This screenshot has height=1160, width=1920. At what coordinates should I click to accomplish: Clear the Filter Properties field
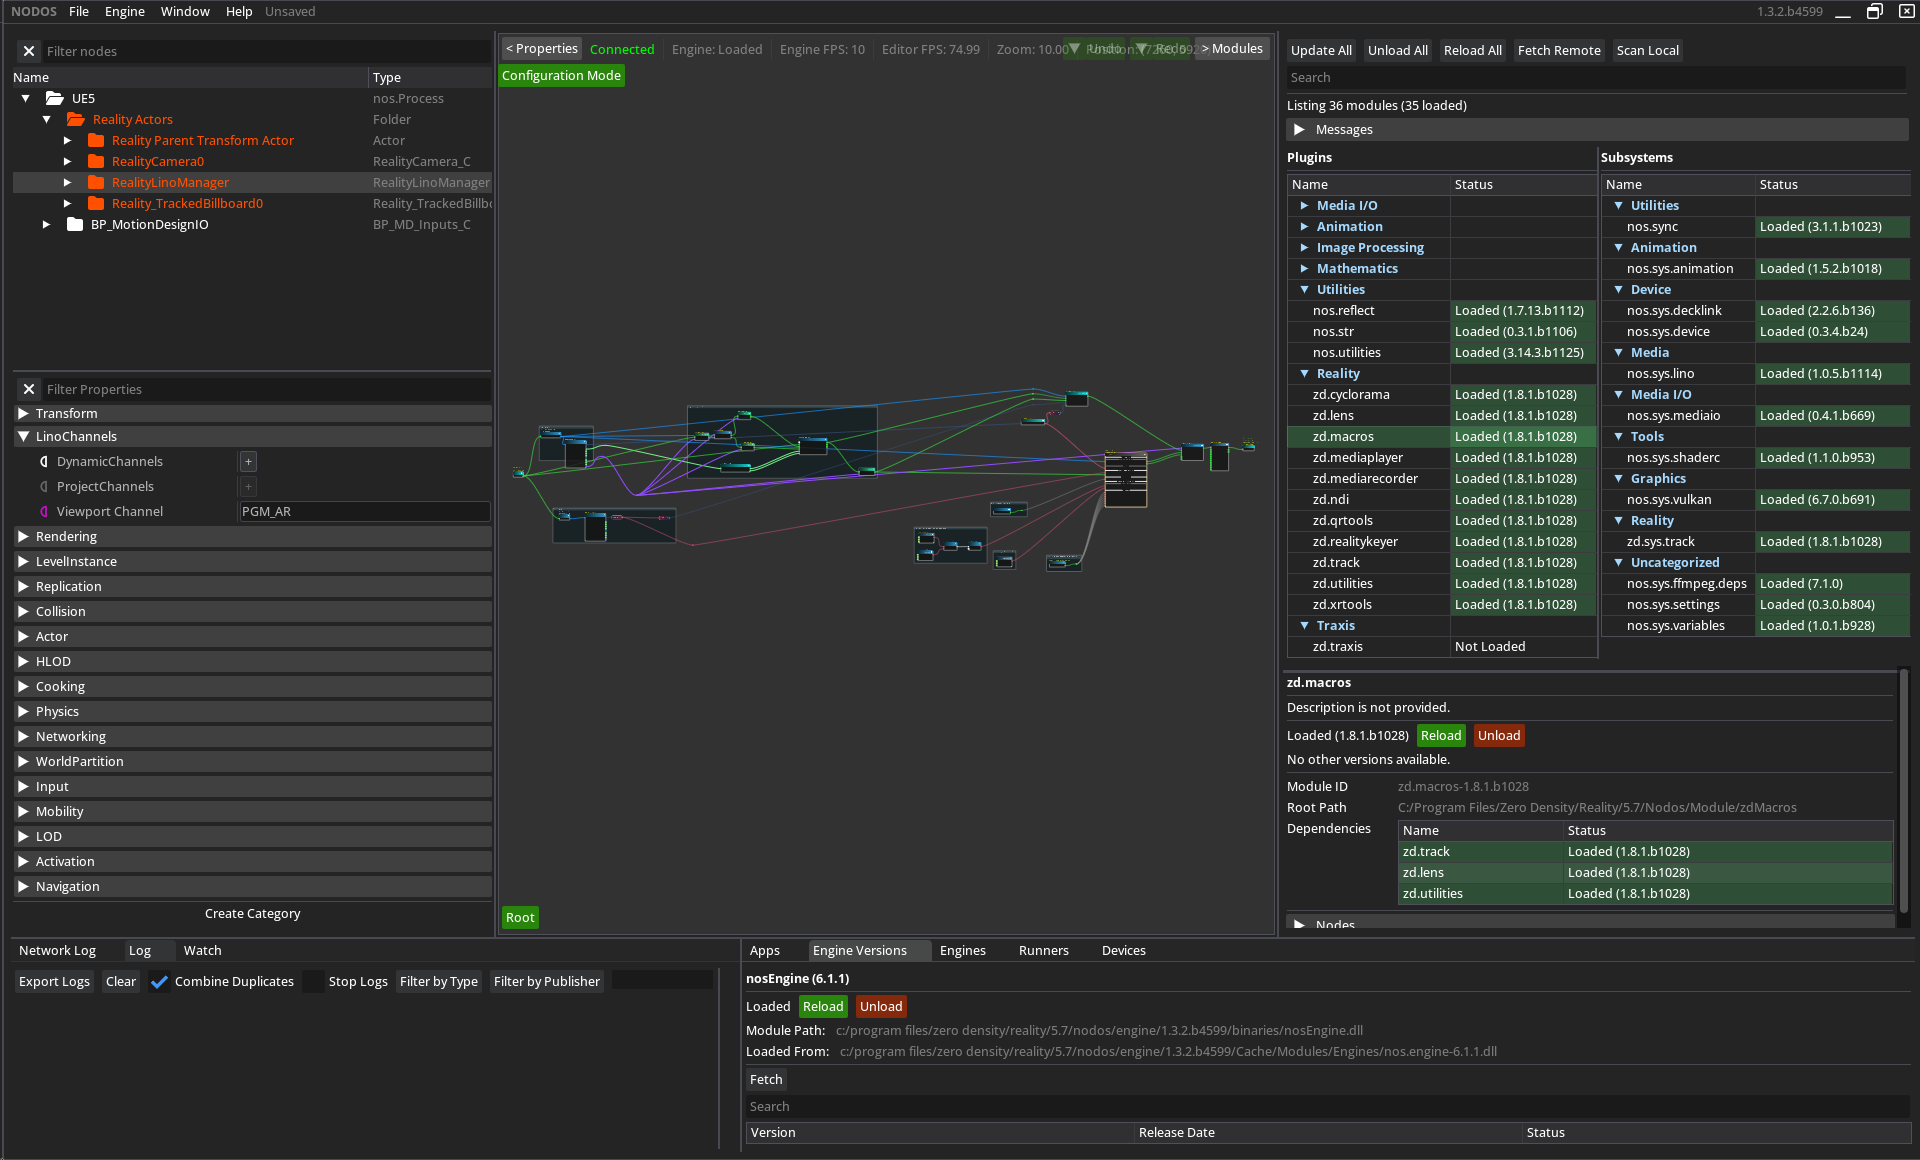click(29, 389)
